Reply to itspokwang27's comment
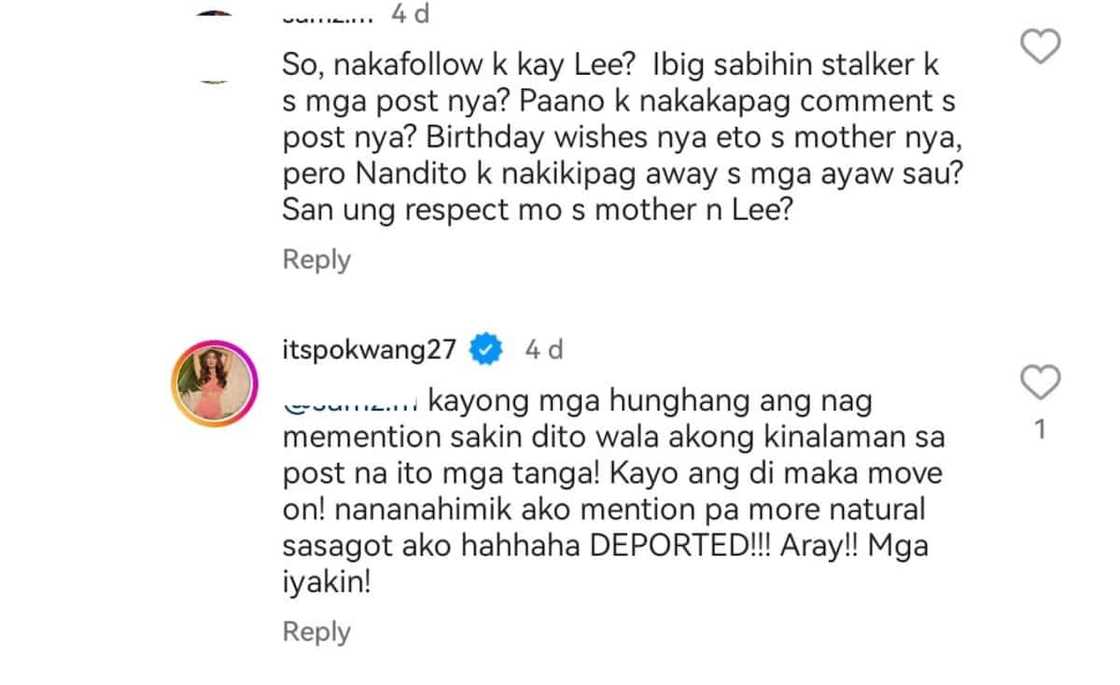Screen dimensions: 1120x685 (x=316, y=631)
